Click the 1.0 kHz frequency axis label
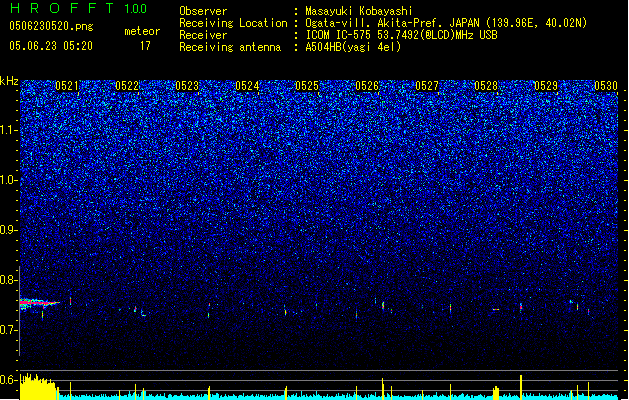The width and height of the screenshot is (629, 400). click(8, 180)
